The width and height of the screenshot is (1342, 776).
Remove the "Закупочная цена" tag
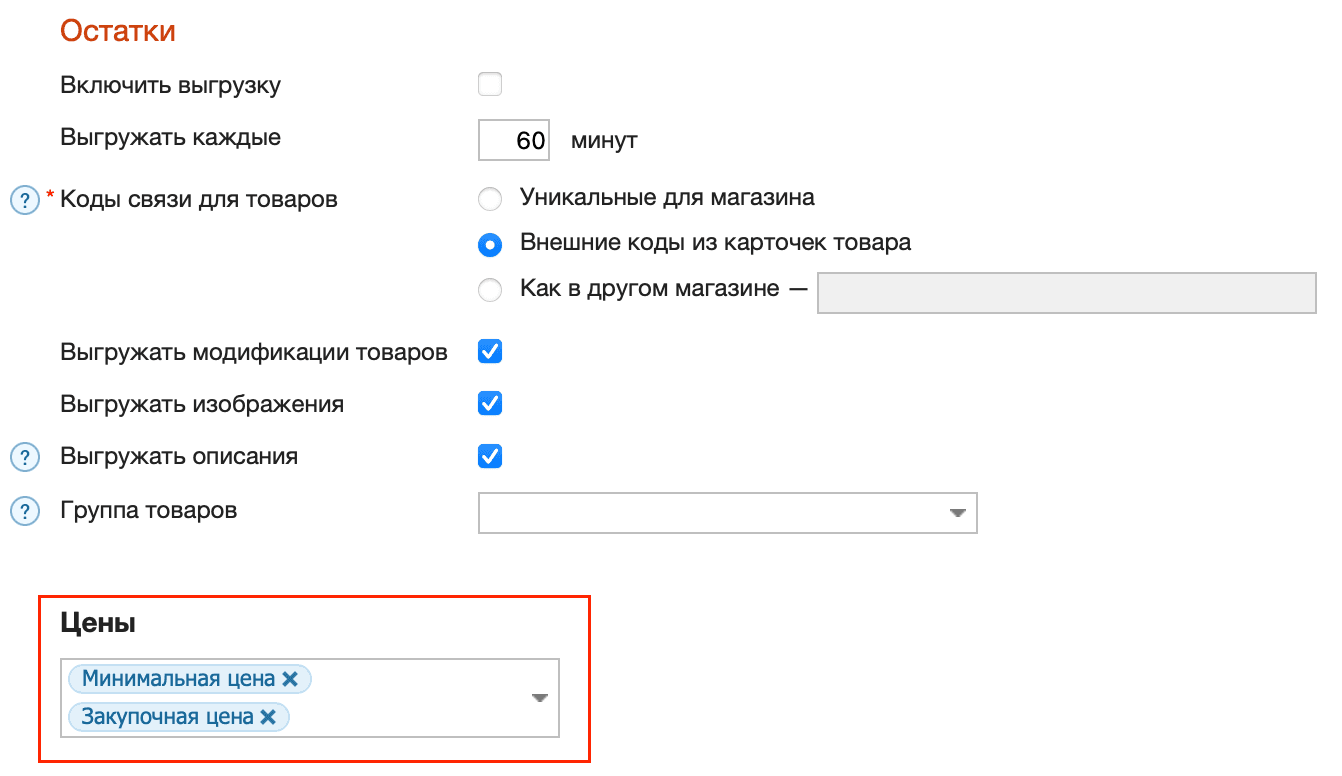point(268,716)
